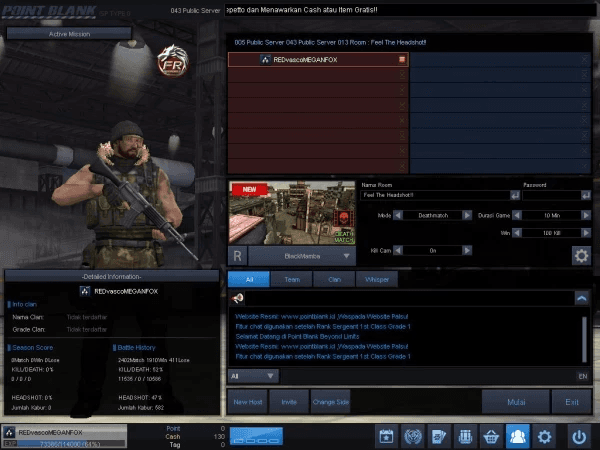Viewport: 600px width, 450px height.
Task: Click Selamat Datang di Point Blank message
Action: click(297, 336)
